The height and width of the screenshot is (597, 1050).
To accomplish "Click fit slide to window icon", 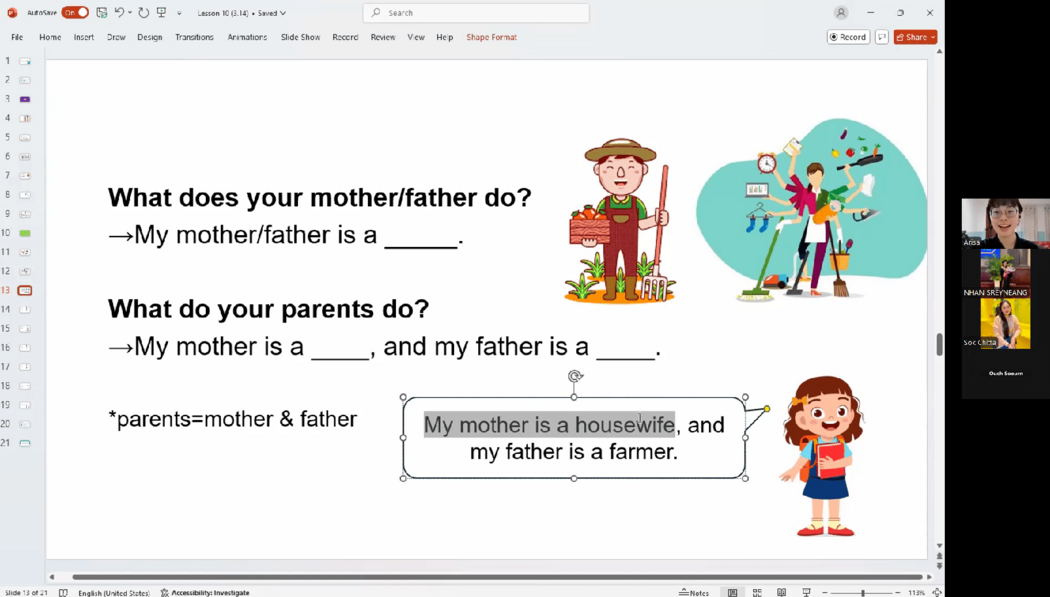I will pos(937,592).
